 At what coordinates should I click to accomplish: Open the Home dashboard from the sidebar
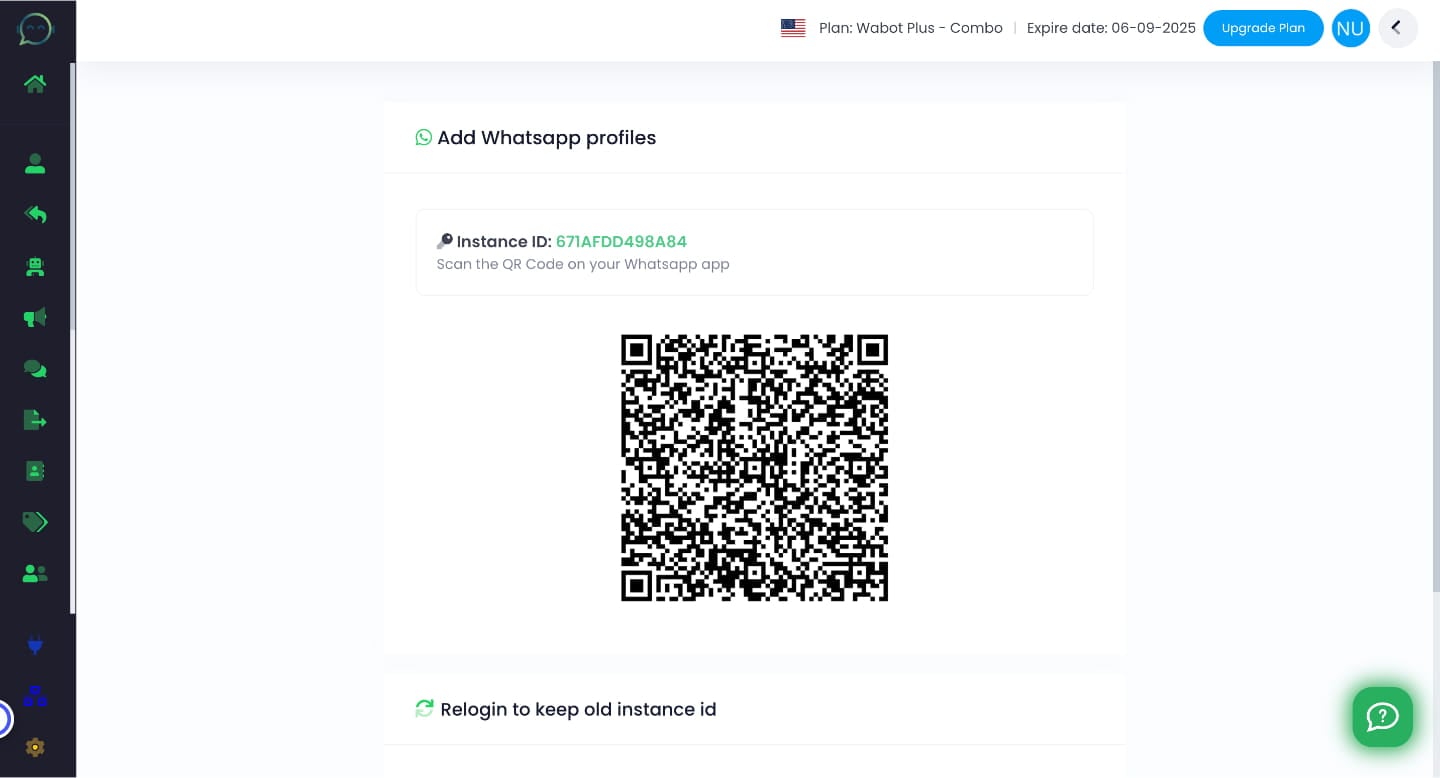click(x=35, y=84)
